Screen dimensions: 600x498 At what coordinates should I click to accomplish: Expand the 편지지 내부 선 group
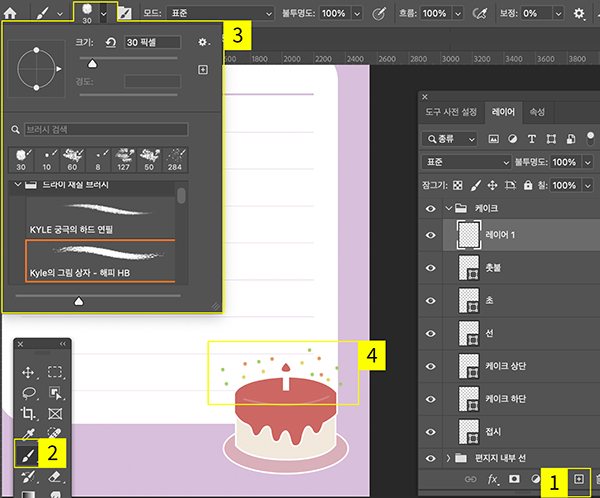click(x=448, y=457)
